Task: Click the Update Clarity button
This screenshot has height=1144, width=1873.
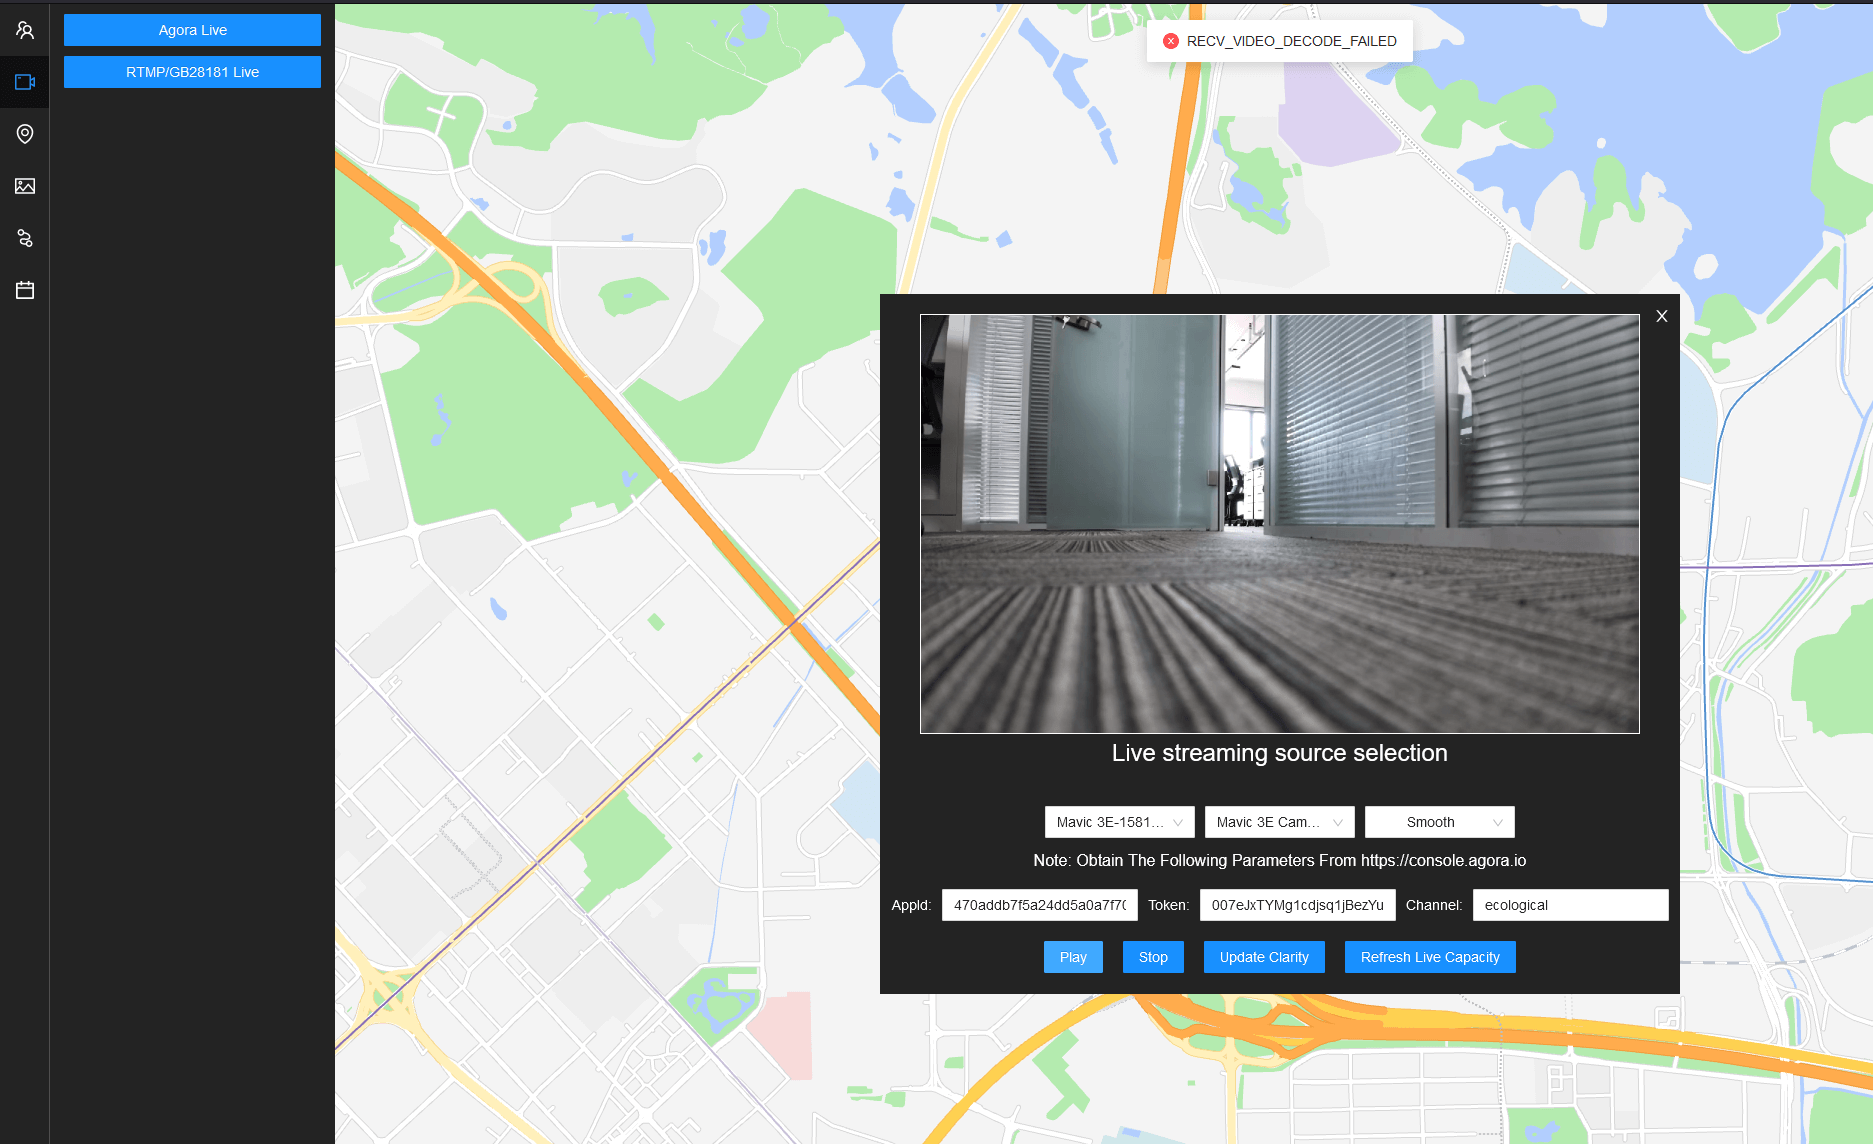Action: coord(1263,957)
